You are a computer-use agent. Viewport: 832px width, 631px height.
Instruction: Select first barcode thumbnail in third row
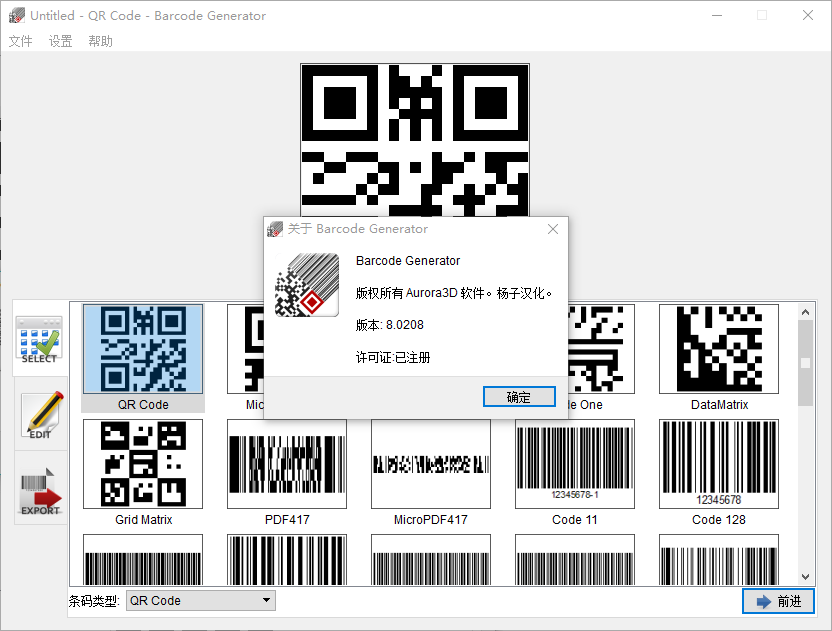tap(143, 560)
